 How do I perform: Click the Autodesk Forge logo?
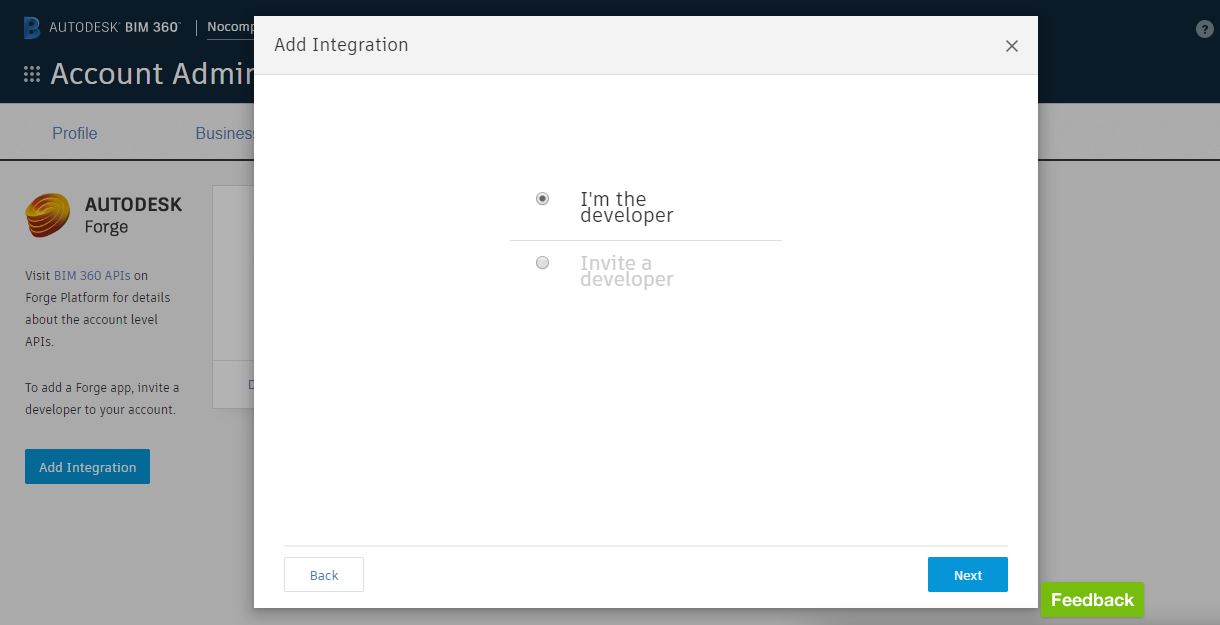tap(104, 215)
